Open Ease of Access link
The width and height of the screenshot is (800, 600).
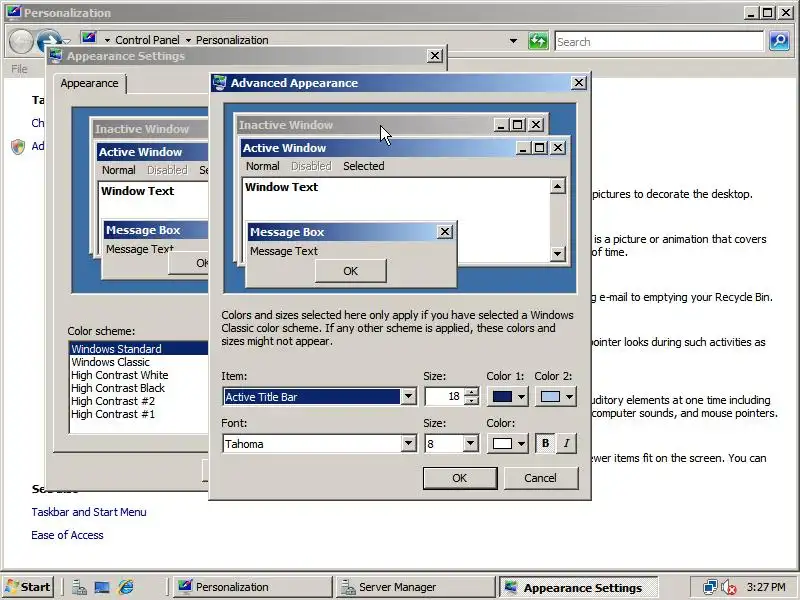coord(67,535)
